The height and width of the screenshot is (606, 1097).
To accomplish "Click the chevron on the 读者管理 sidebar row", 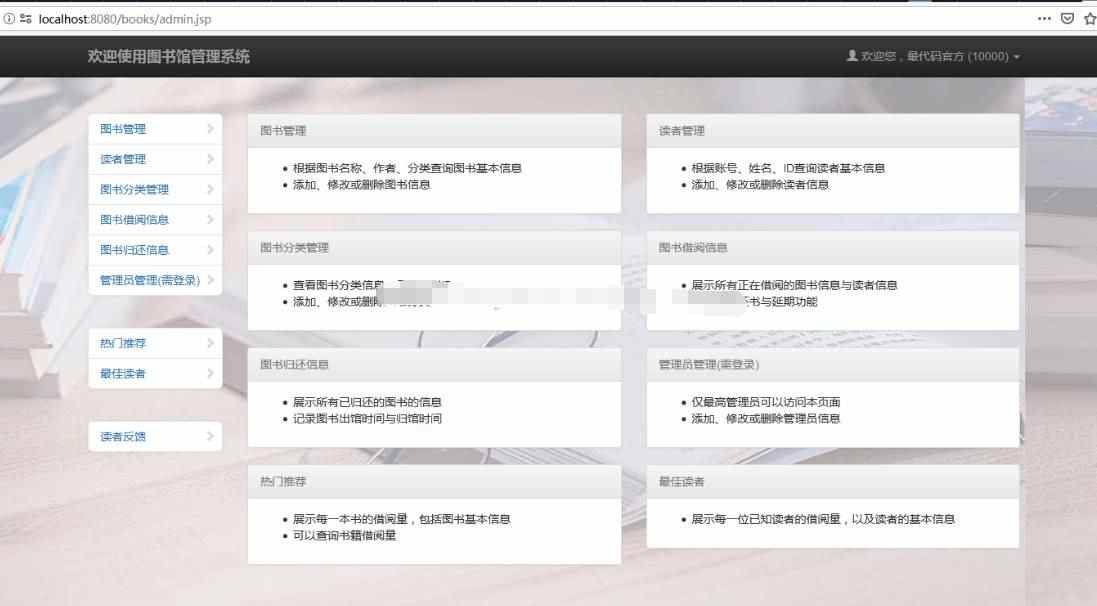I will coord(211,159).
